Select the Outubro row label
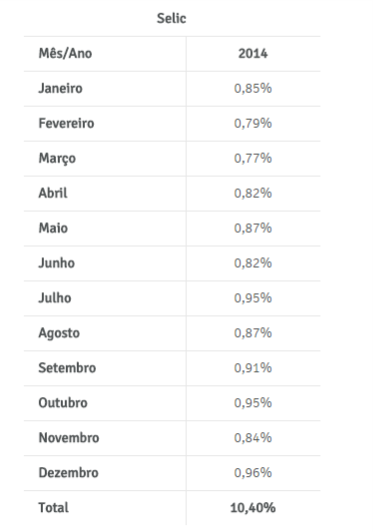Viewport: 373px width, 532px height. click(x=63, y=403)
